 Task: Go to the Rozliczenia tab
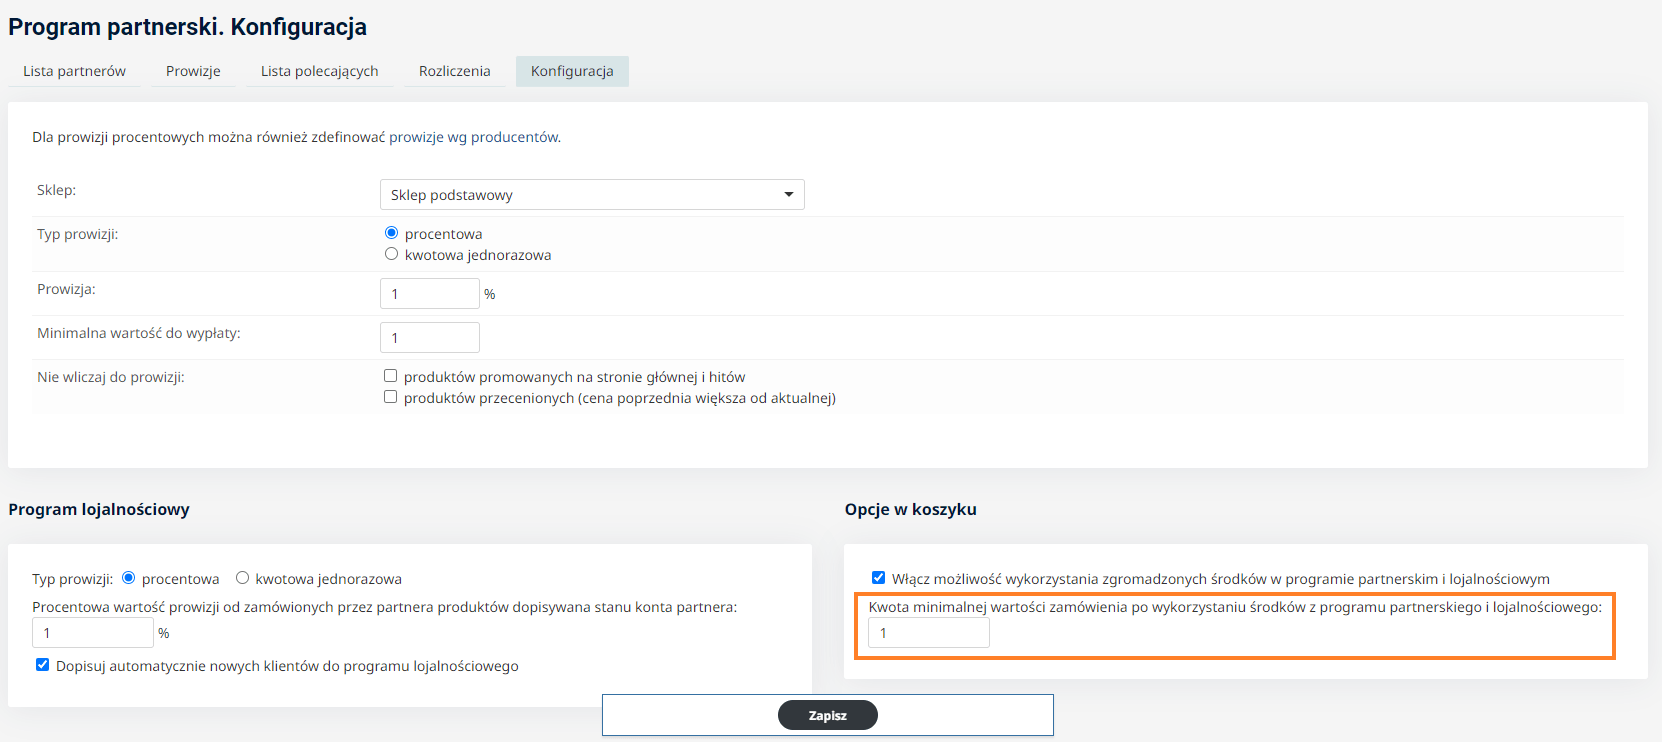tap(455, 71)
